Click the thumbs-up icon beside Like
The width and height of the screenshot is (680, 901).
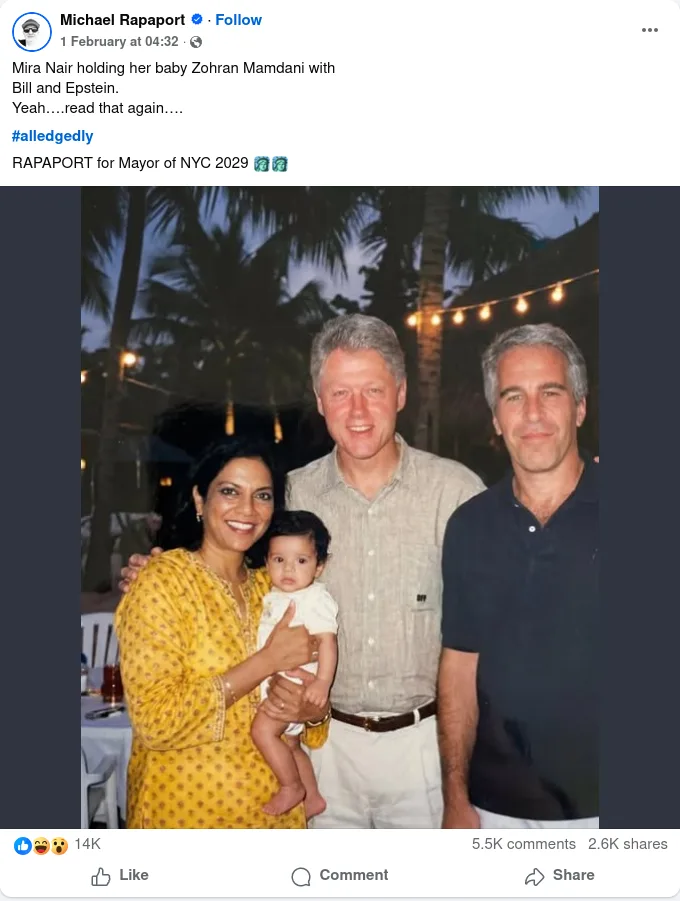coord(101,876)
